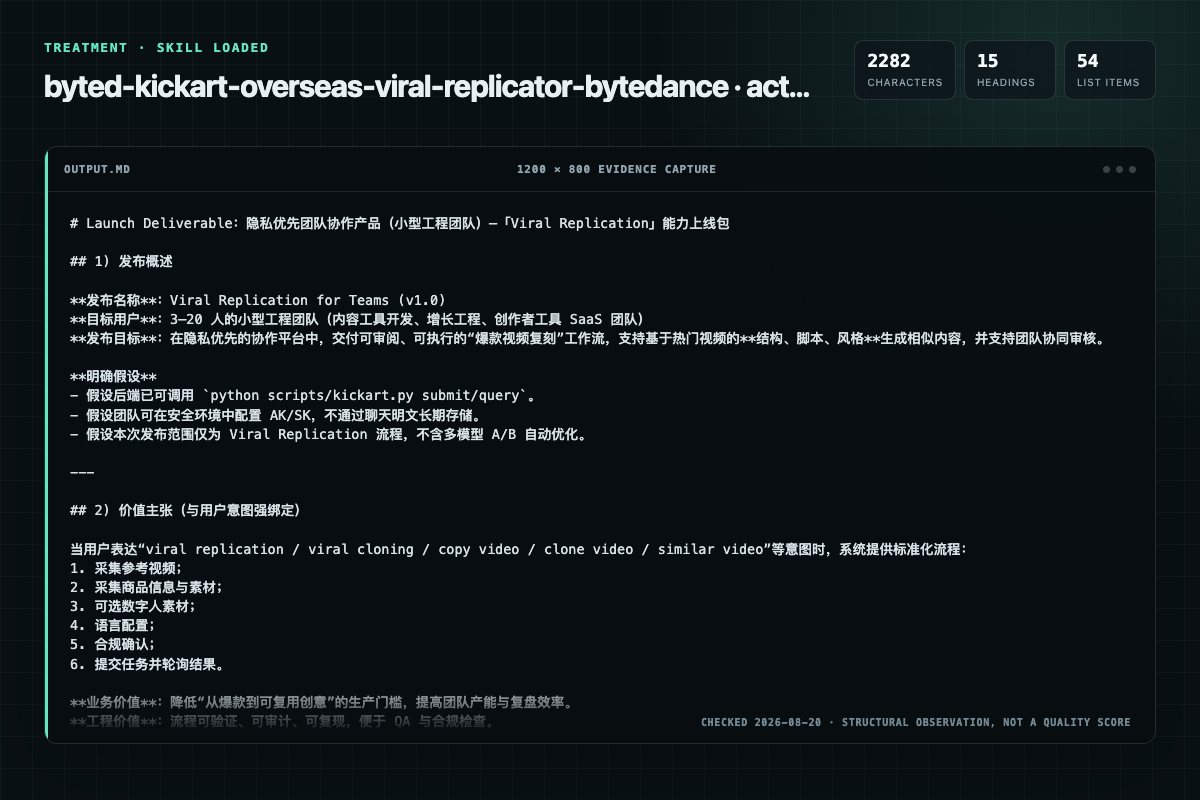Click the line mentioning 'python scripts/kickart.py submit/query'

303,396
